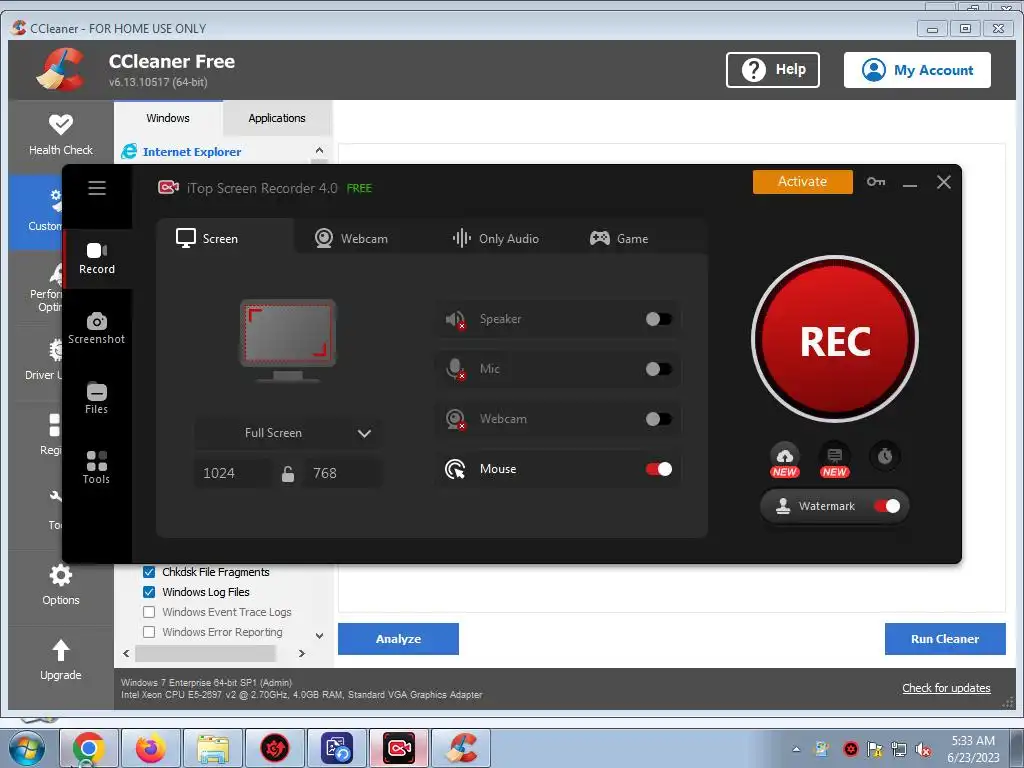Open the Windows Start menu
The image size is (1024, 768).
click(x=26, y=748)
